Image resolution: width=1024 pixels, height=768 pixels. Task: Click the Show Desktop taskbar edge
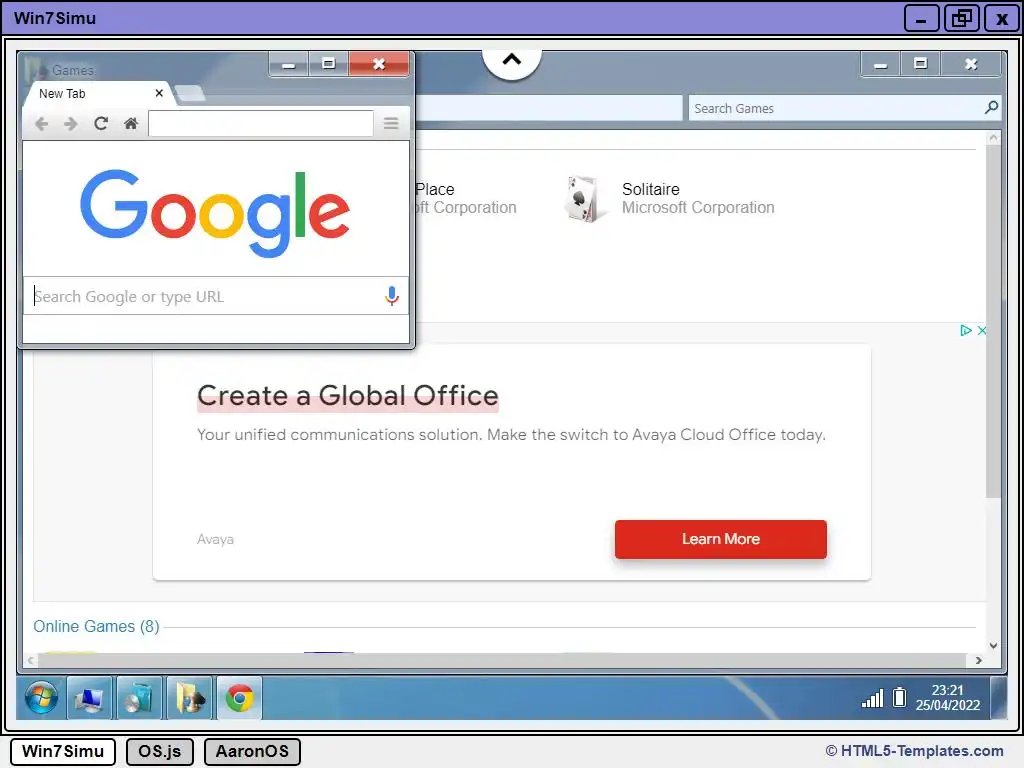[x=999, y=698]
